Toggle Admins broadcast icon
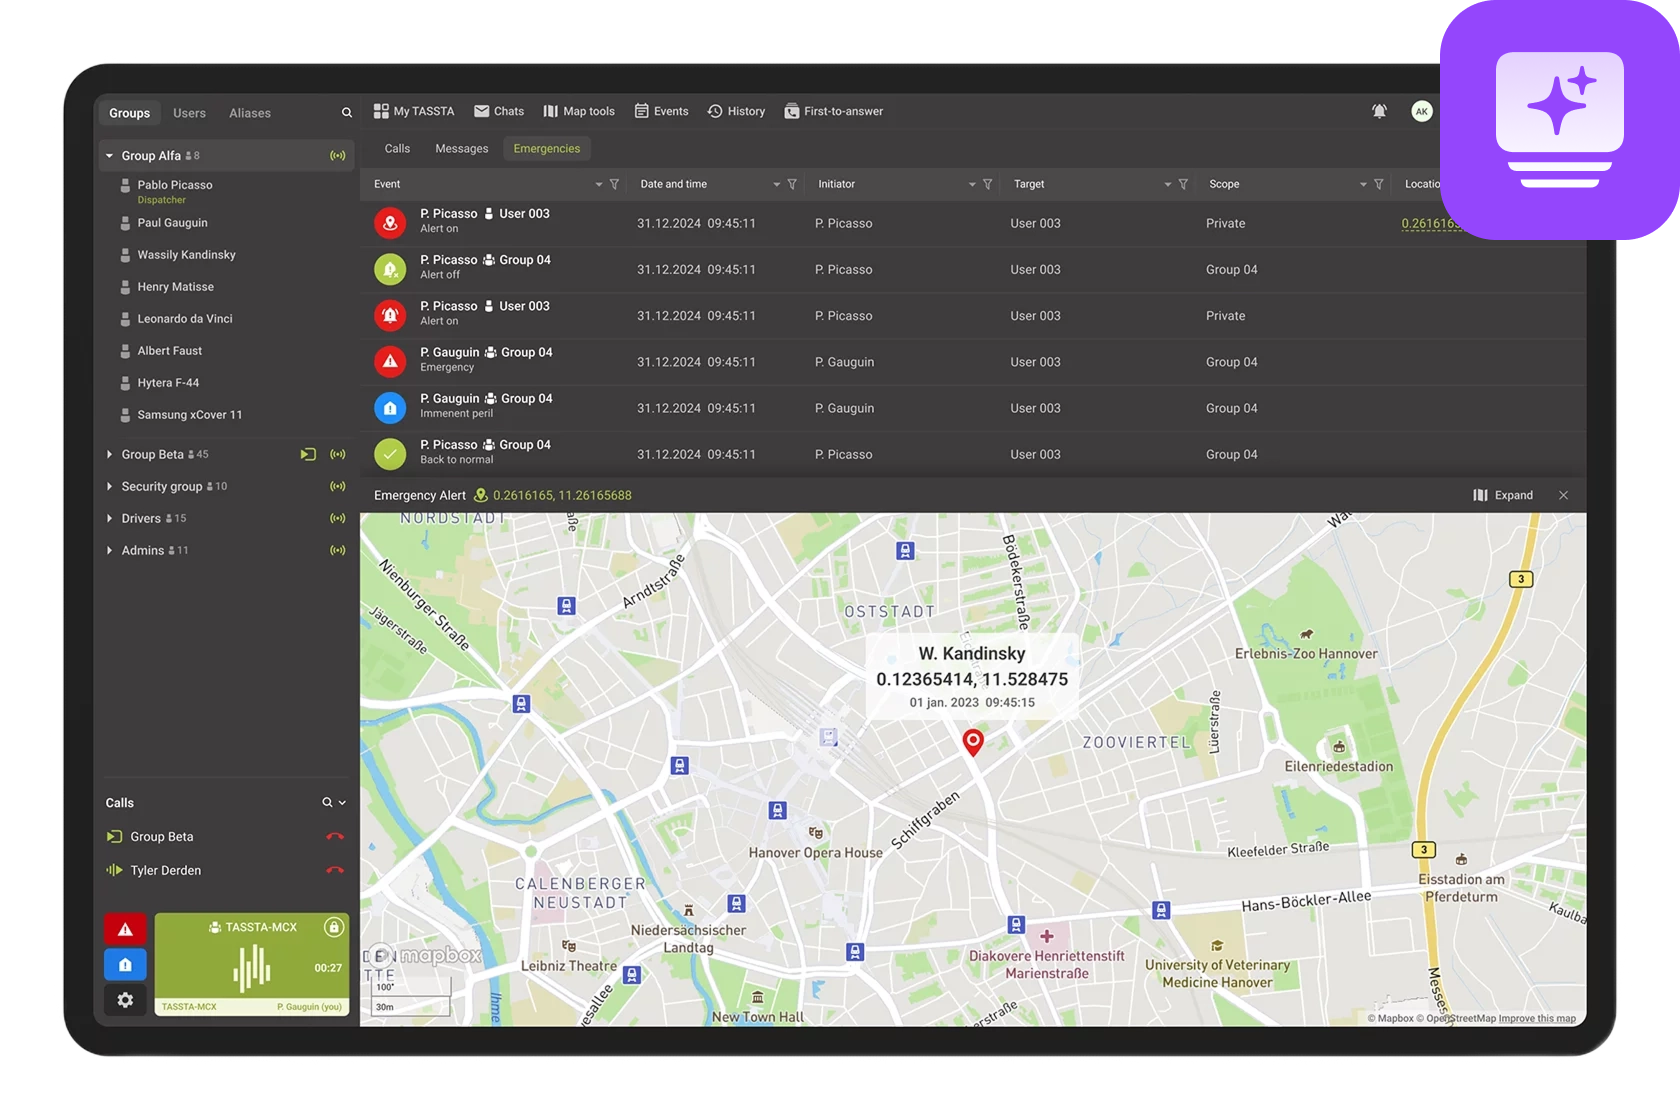This screenshot has height=1120, width=1680. click(338, 550)
